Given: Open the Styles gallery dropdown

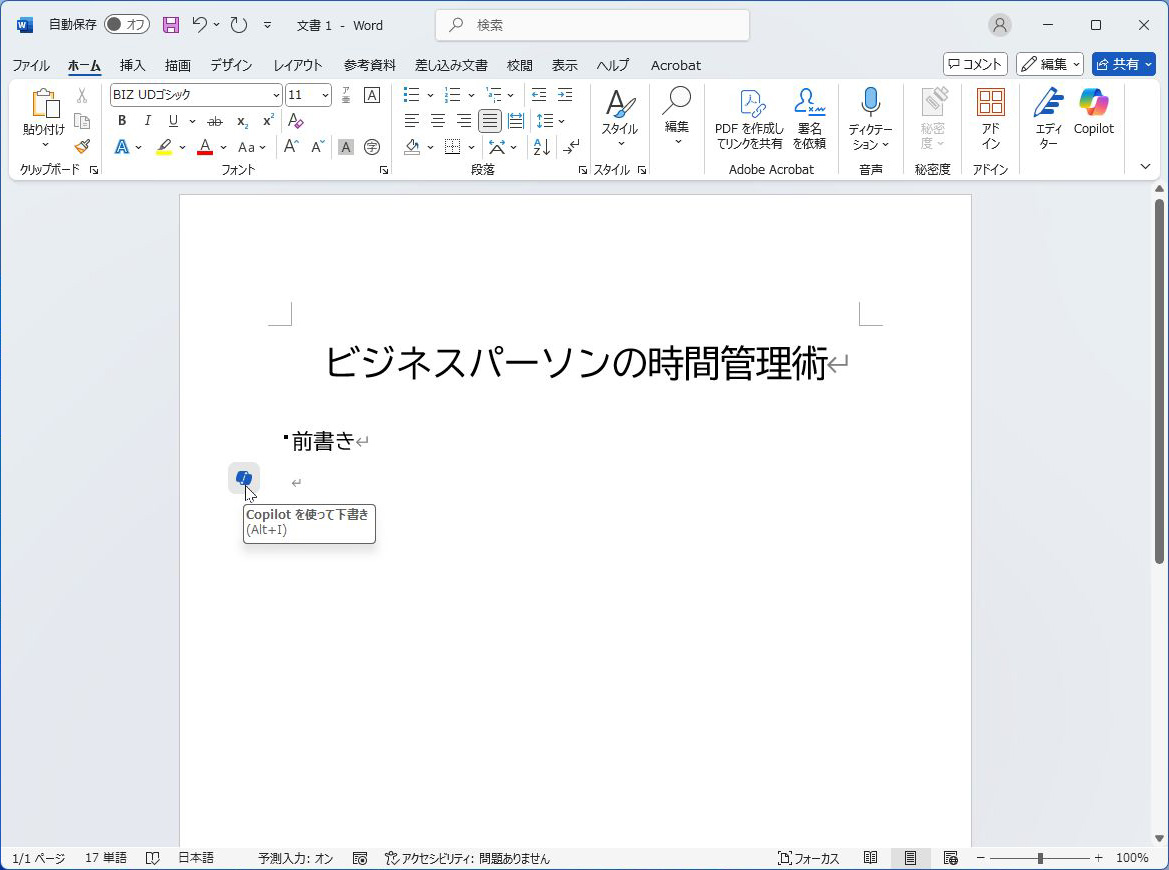Looking at the screenshot, I should click(x=619, y=117).
